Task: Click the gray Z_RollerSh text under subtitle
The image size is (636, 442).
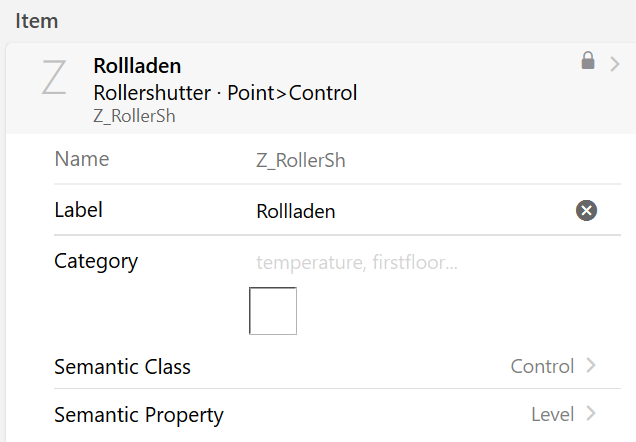Action: point(134,116)
